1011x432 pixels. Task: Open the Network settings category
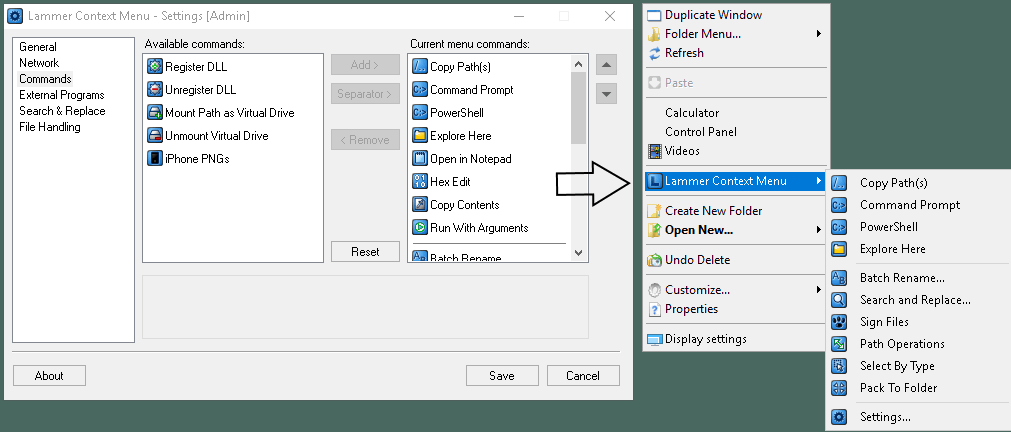[x=39, y=63]
